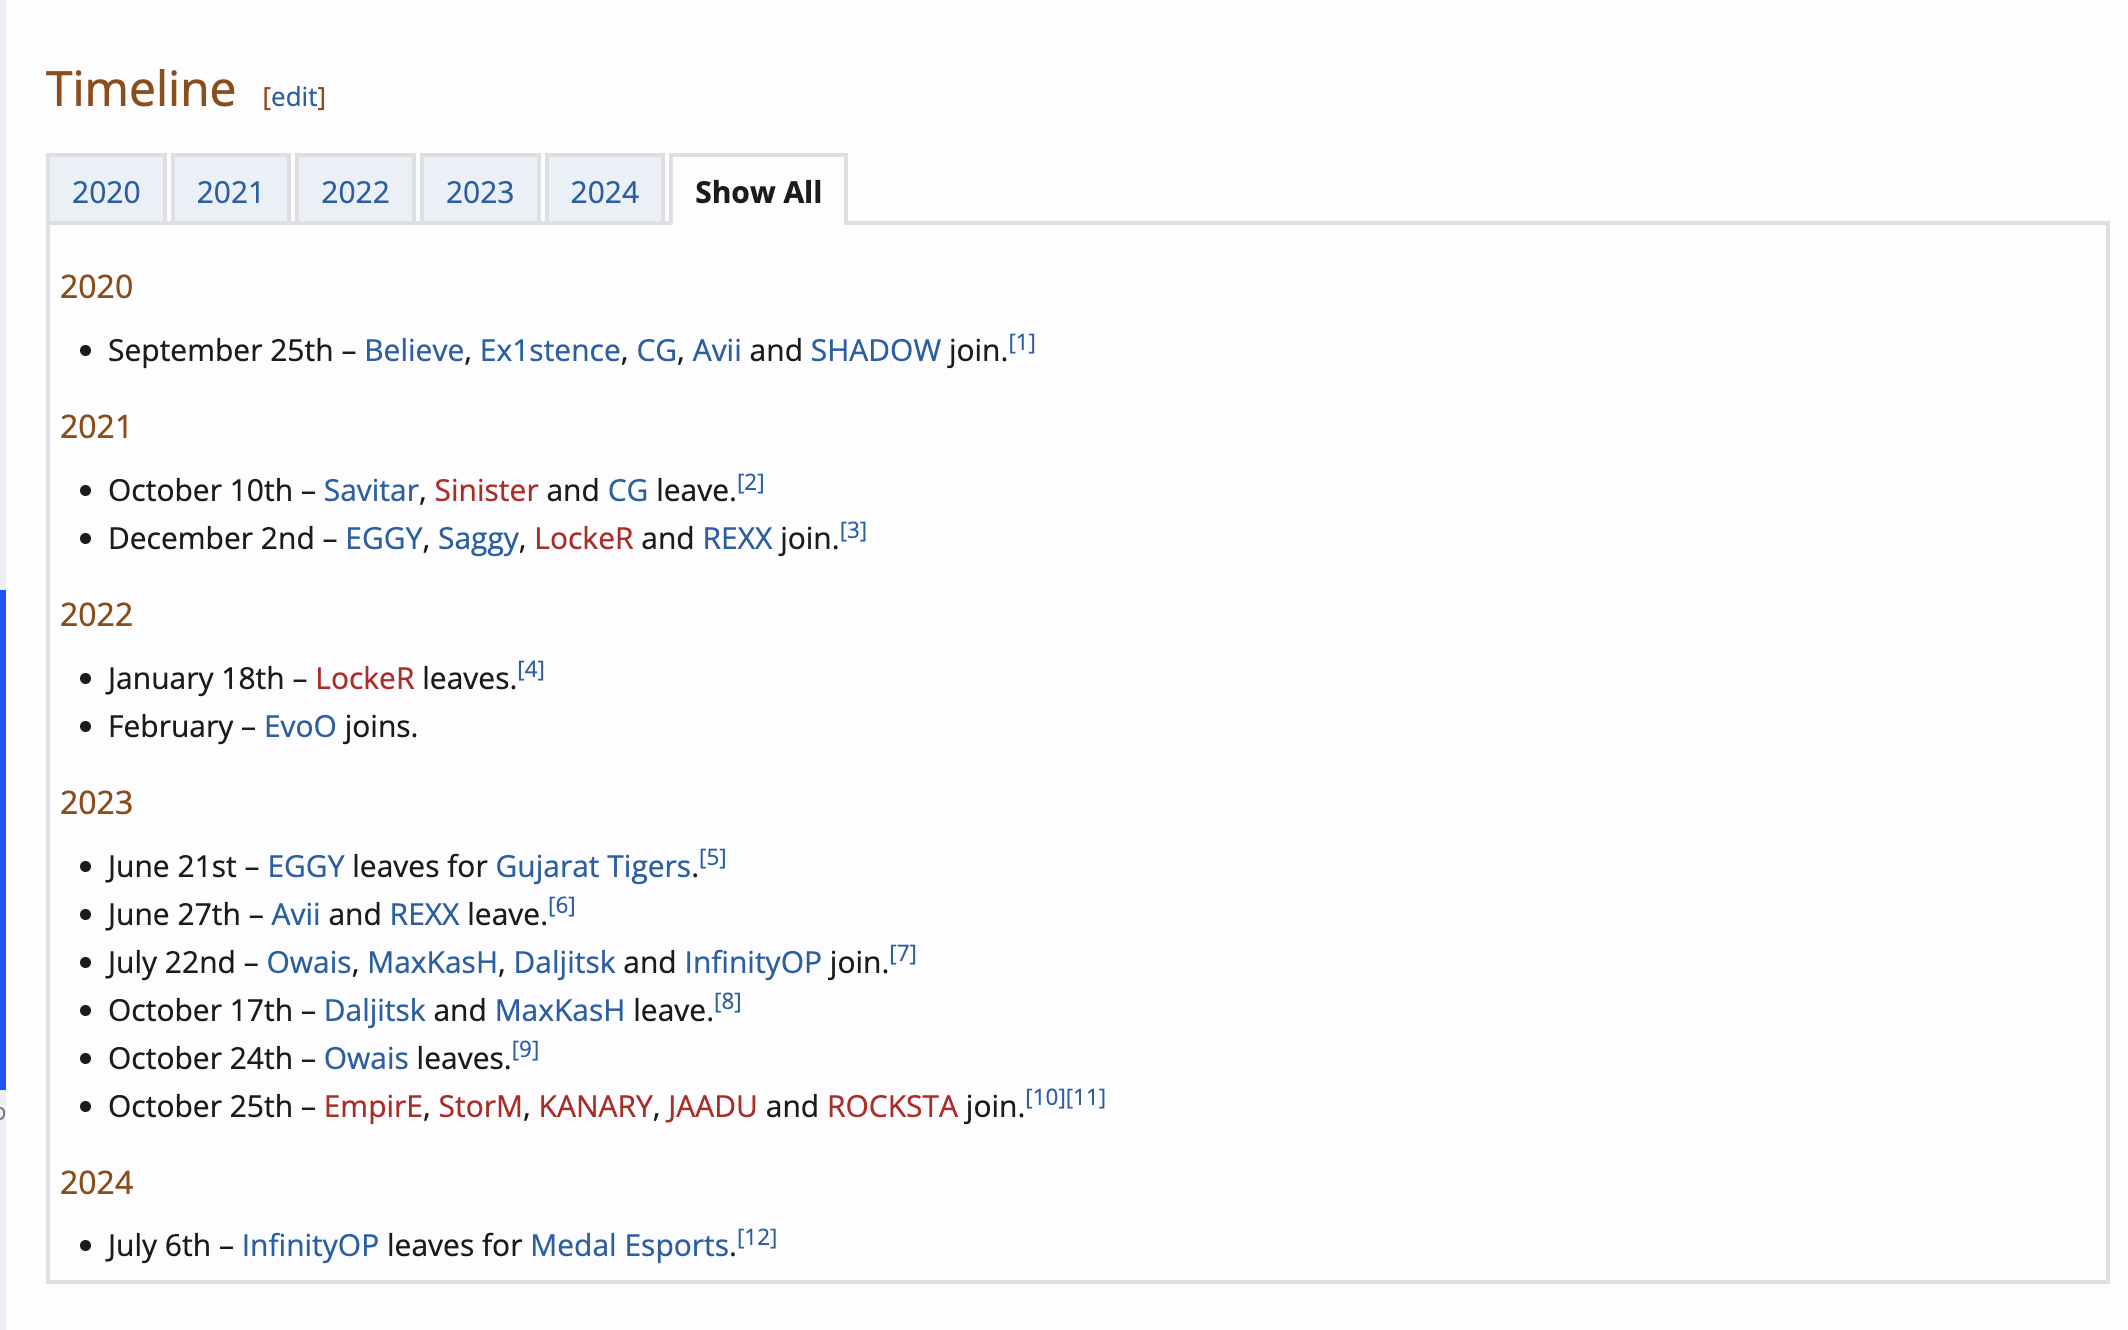Open reference [7] footnote
This screenshot has width=2128, height=1330.
click(903, 955)
